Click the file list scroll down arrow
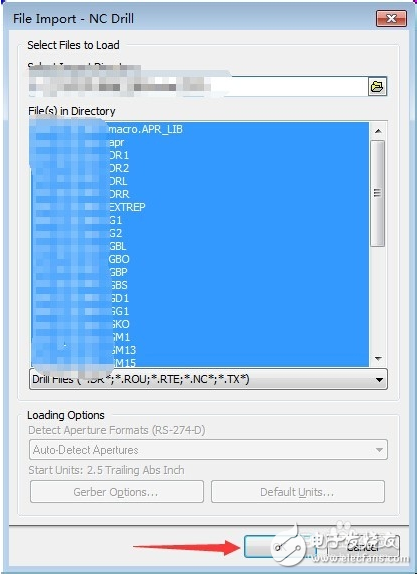 378,359
